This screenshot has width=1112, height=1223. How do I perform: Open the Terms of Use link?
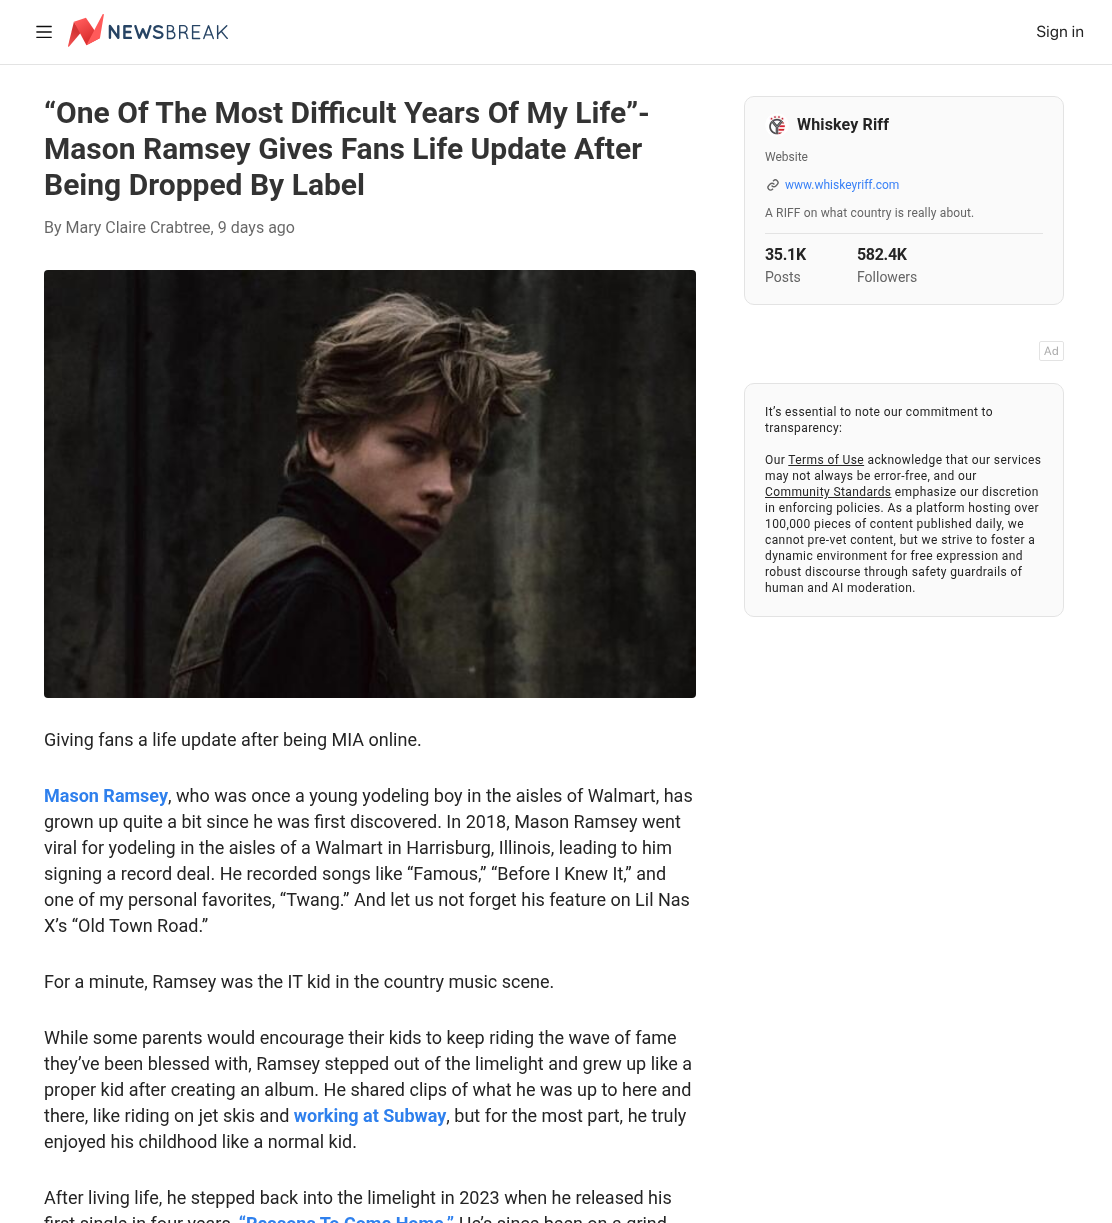tap(826, 460)
